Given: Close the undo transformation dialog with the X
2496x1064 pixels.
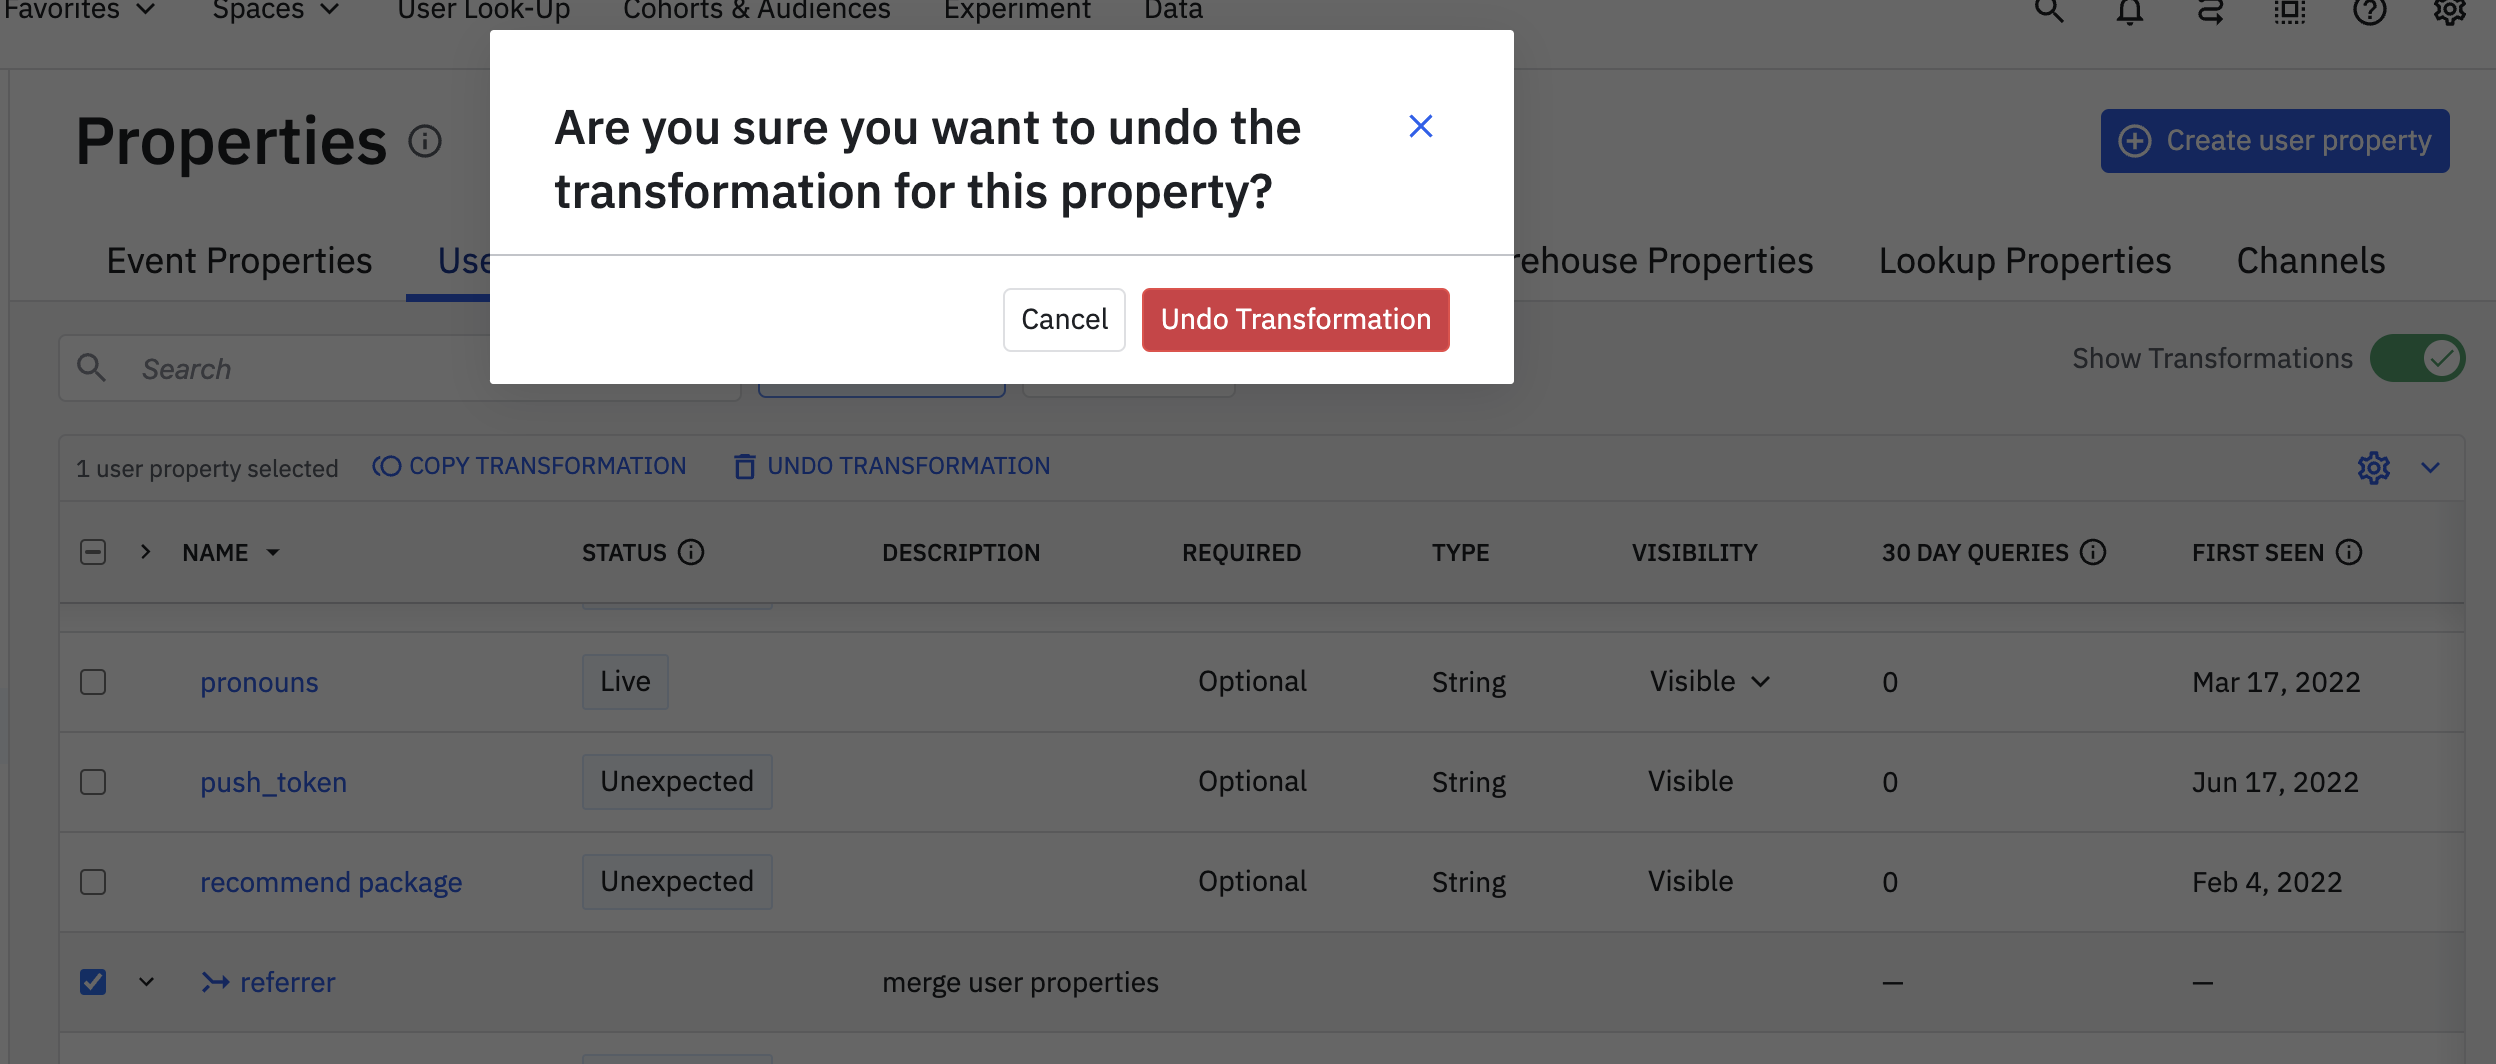Looking at the screenshot, I should 1420,127.
